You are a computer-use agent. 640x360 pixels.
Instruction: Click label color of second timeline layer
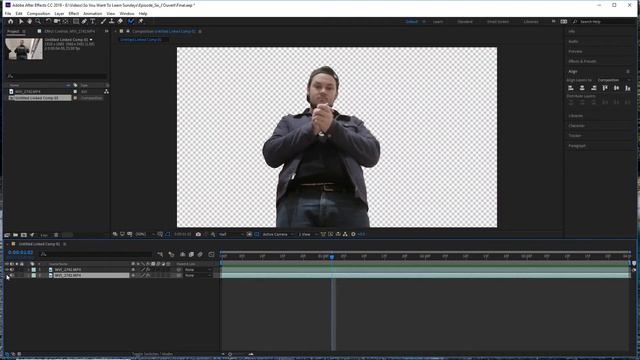tap(33, 276)
